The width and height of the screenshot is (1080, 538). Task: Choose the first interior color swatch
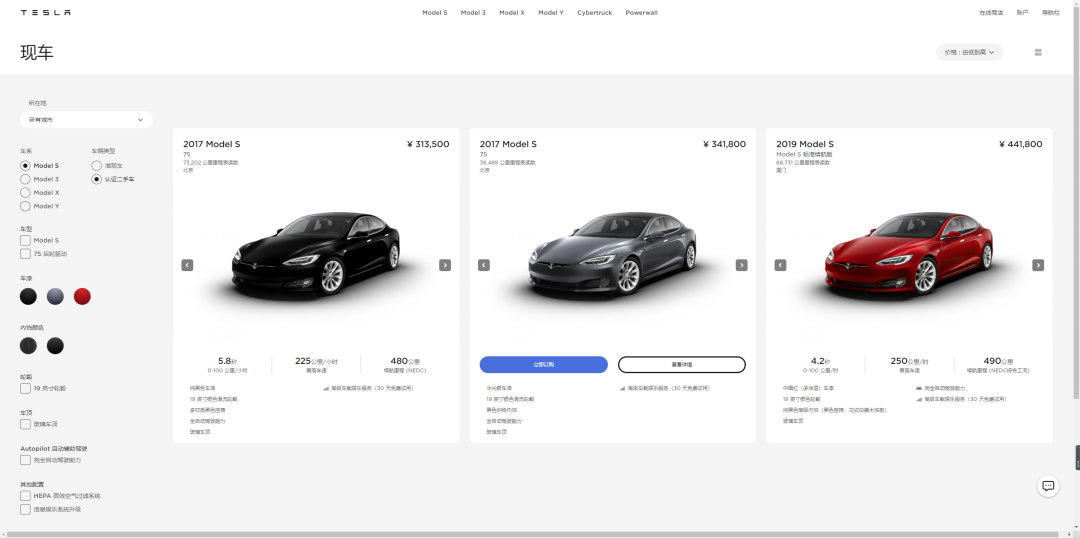click(x=28, y=346)
